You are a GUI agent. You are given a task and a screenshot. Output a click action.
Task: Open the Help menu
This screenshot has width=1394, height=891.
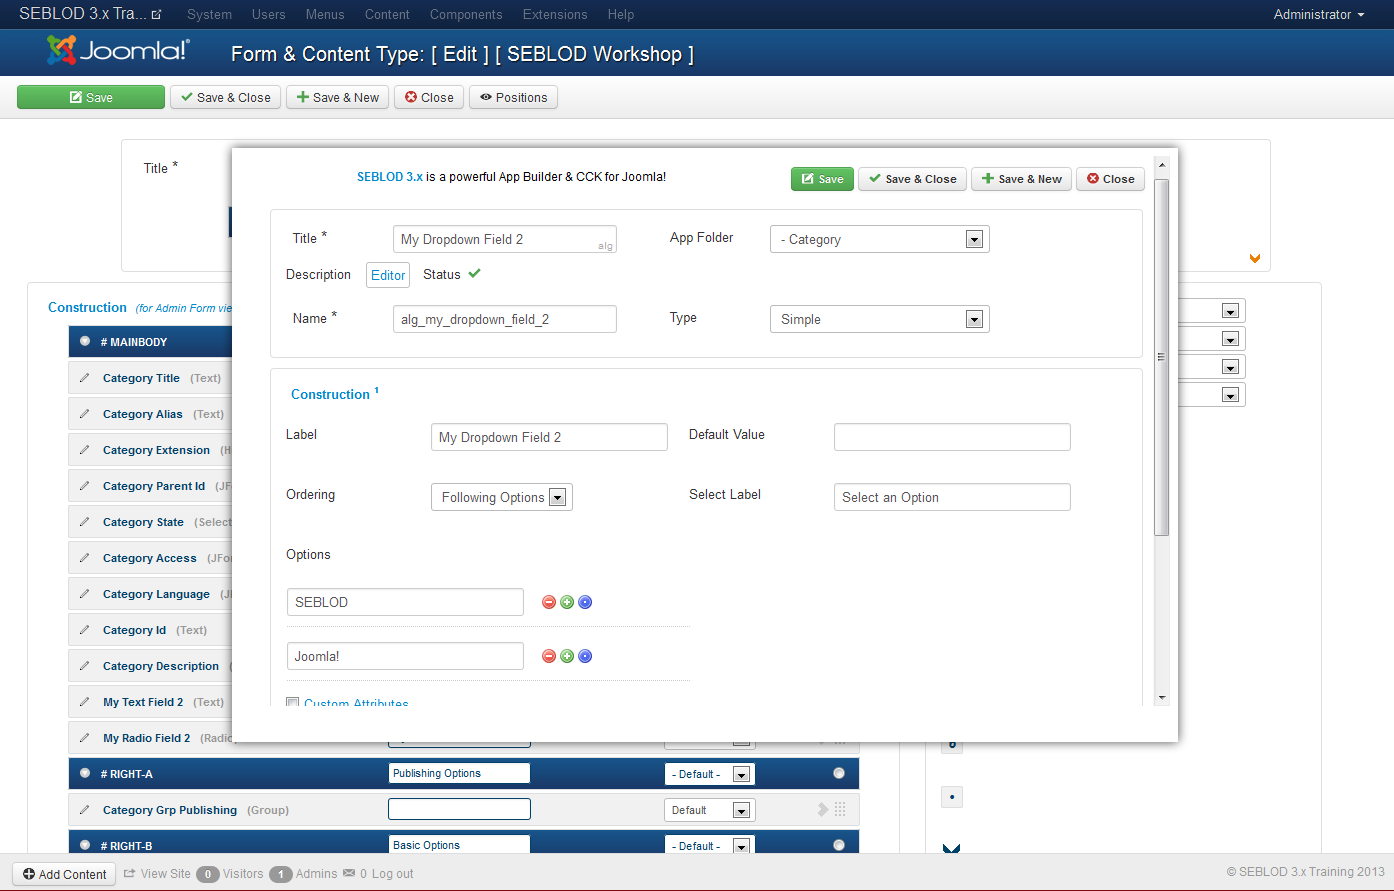click(x=621, y=14)
